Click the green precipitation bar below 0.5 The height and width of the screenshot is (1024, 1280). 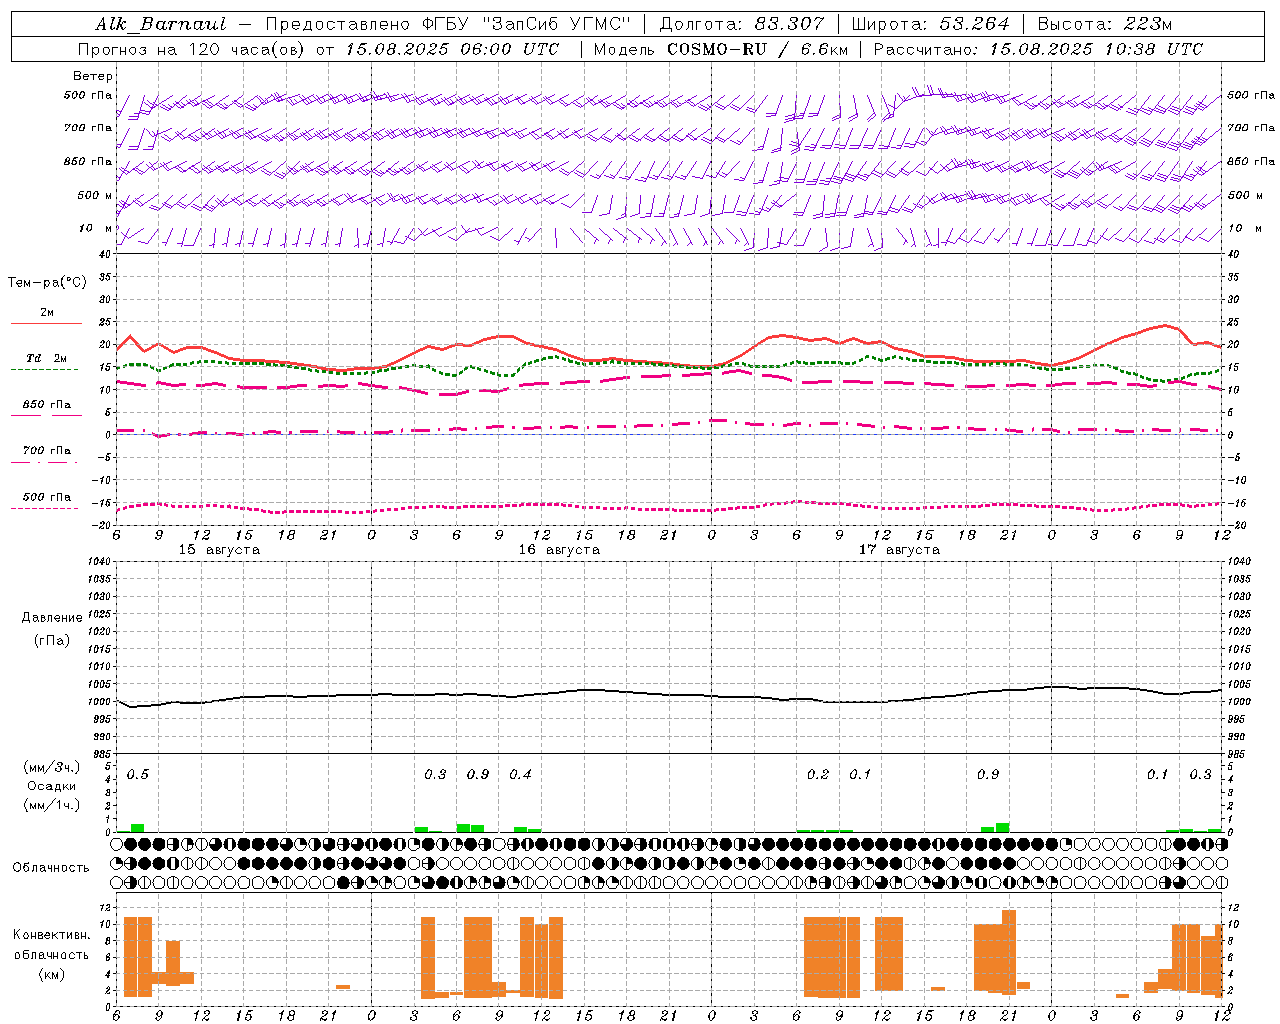click(138, 828)
